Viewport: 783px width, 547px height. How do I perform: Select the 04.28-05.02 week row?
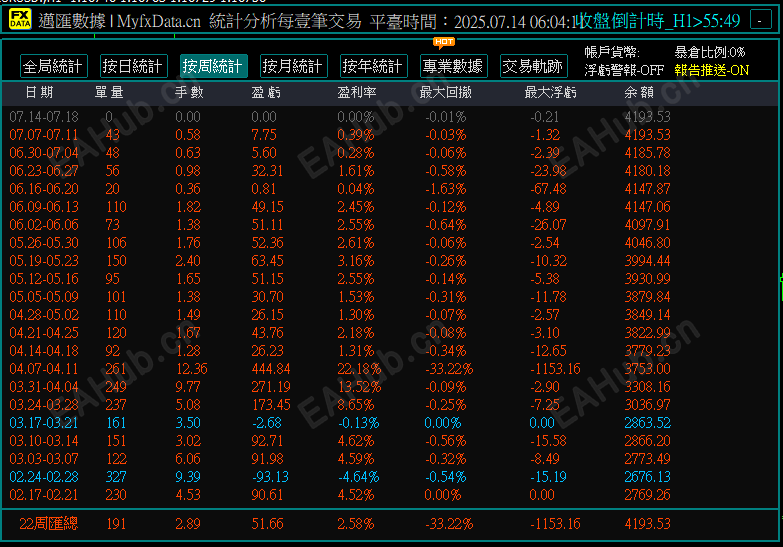[340, 315]
